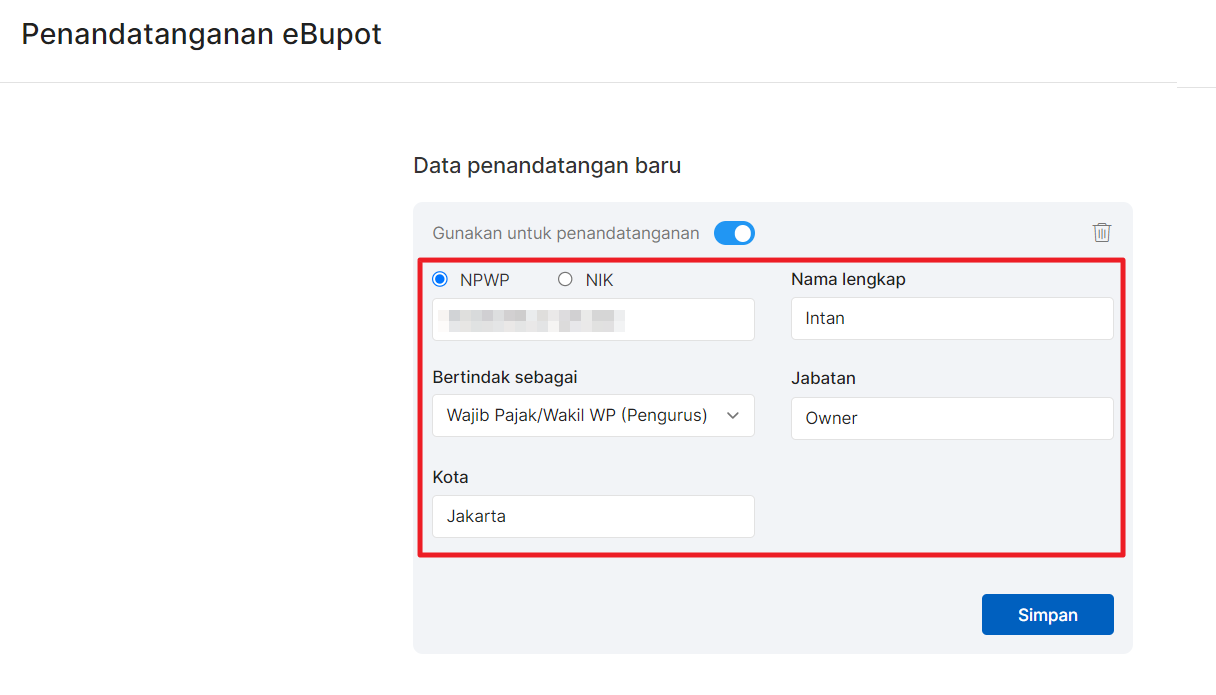Image resolution: width=1216 pixels, height=695 pixels.
Task: Click the NIK option label text
Action: click(599, 280)
